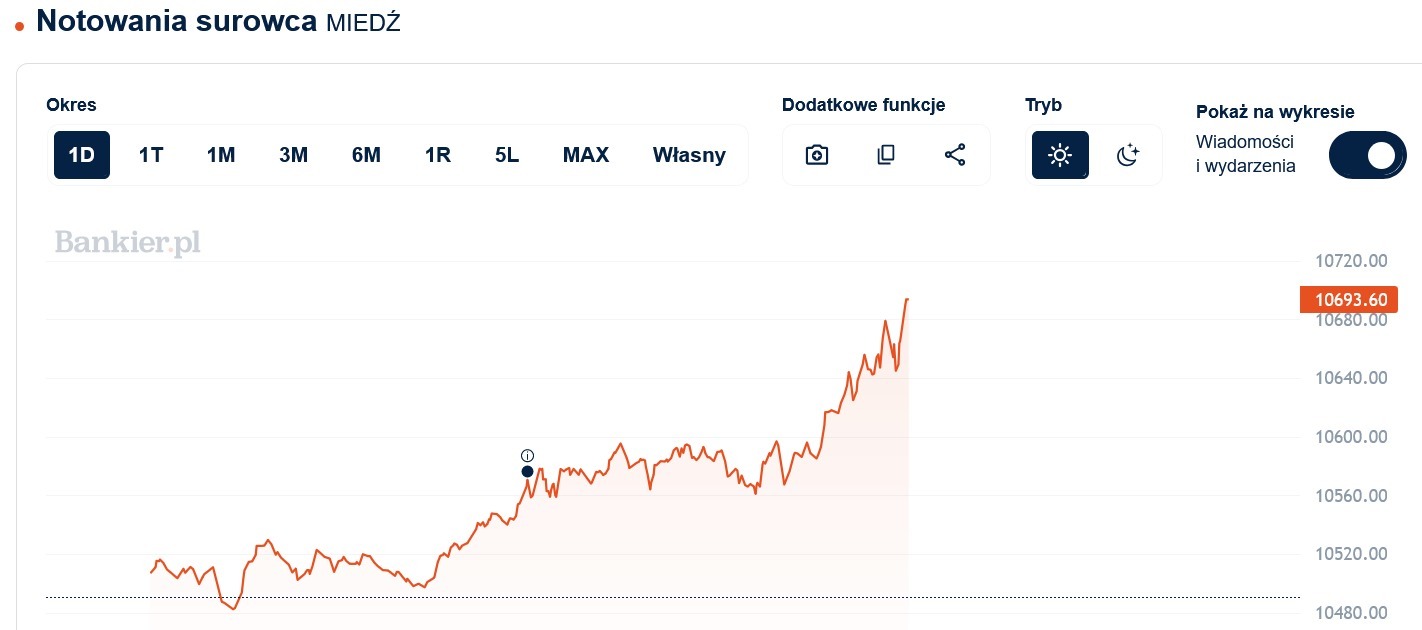Choose the 6M period

pyautogui.click(x=366, y=155)
